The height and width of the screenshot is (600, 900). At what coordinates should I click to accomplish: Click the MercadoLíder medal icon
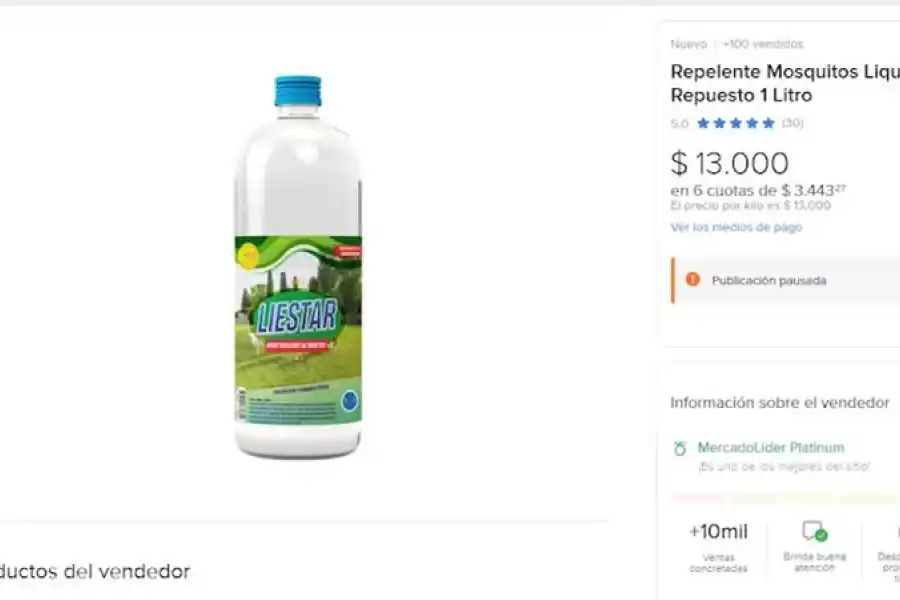pyautogui.click(x=680, y=448)
